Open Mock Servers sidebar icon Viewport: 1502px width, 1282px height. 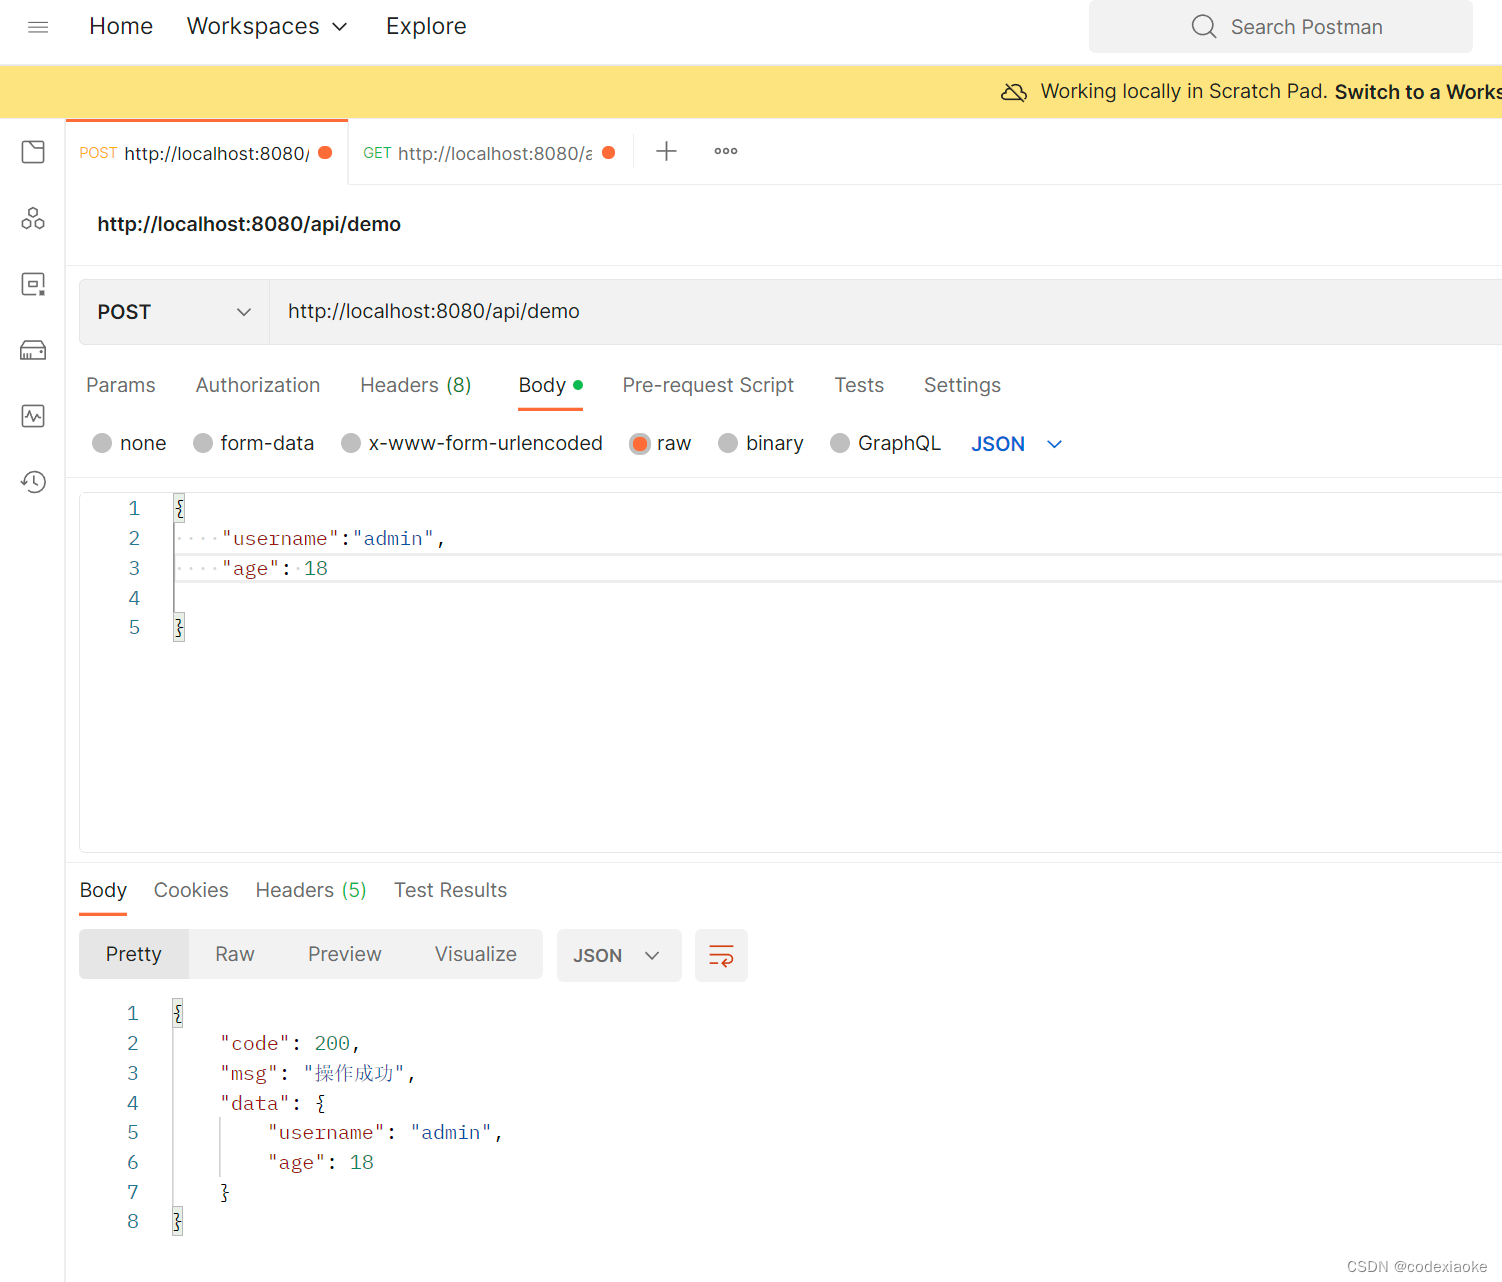pyautogui.click(x=33, y=350)
